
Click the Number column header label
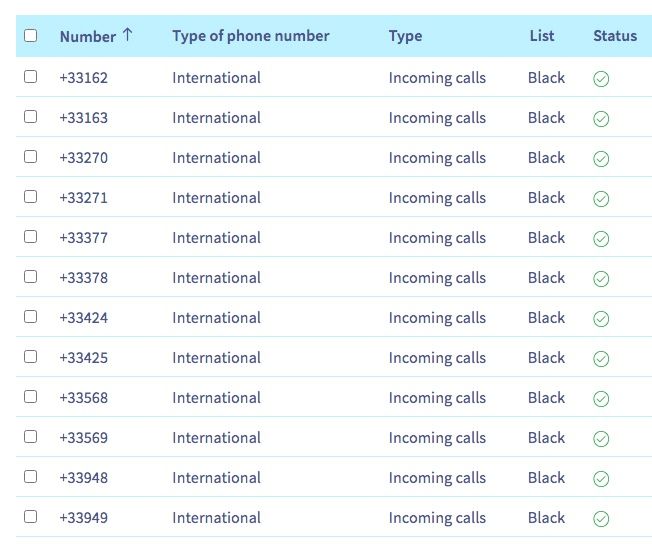coord(87,37)
